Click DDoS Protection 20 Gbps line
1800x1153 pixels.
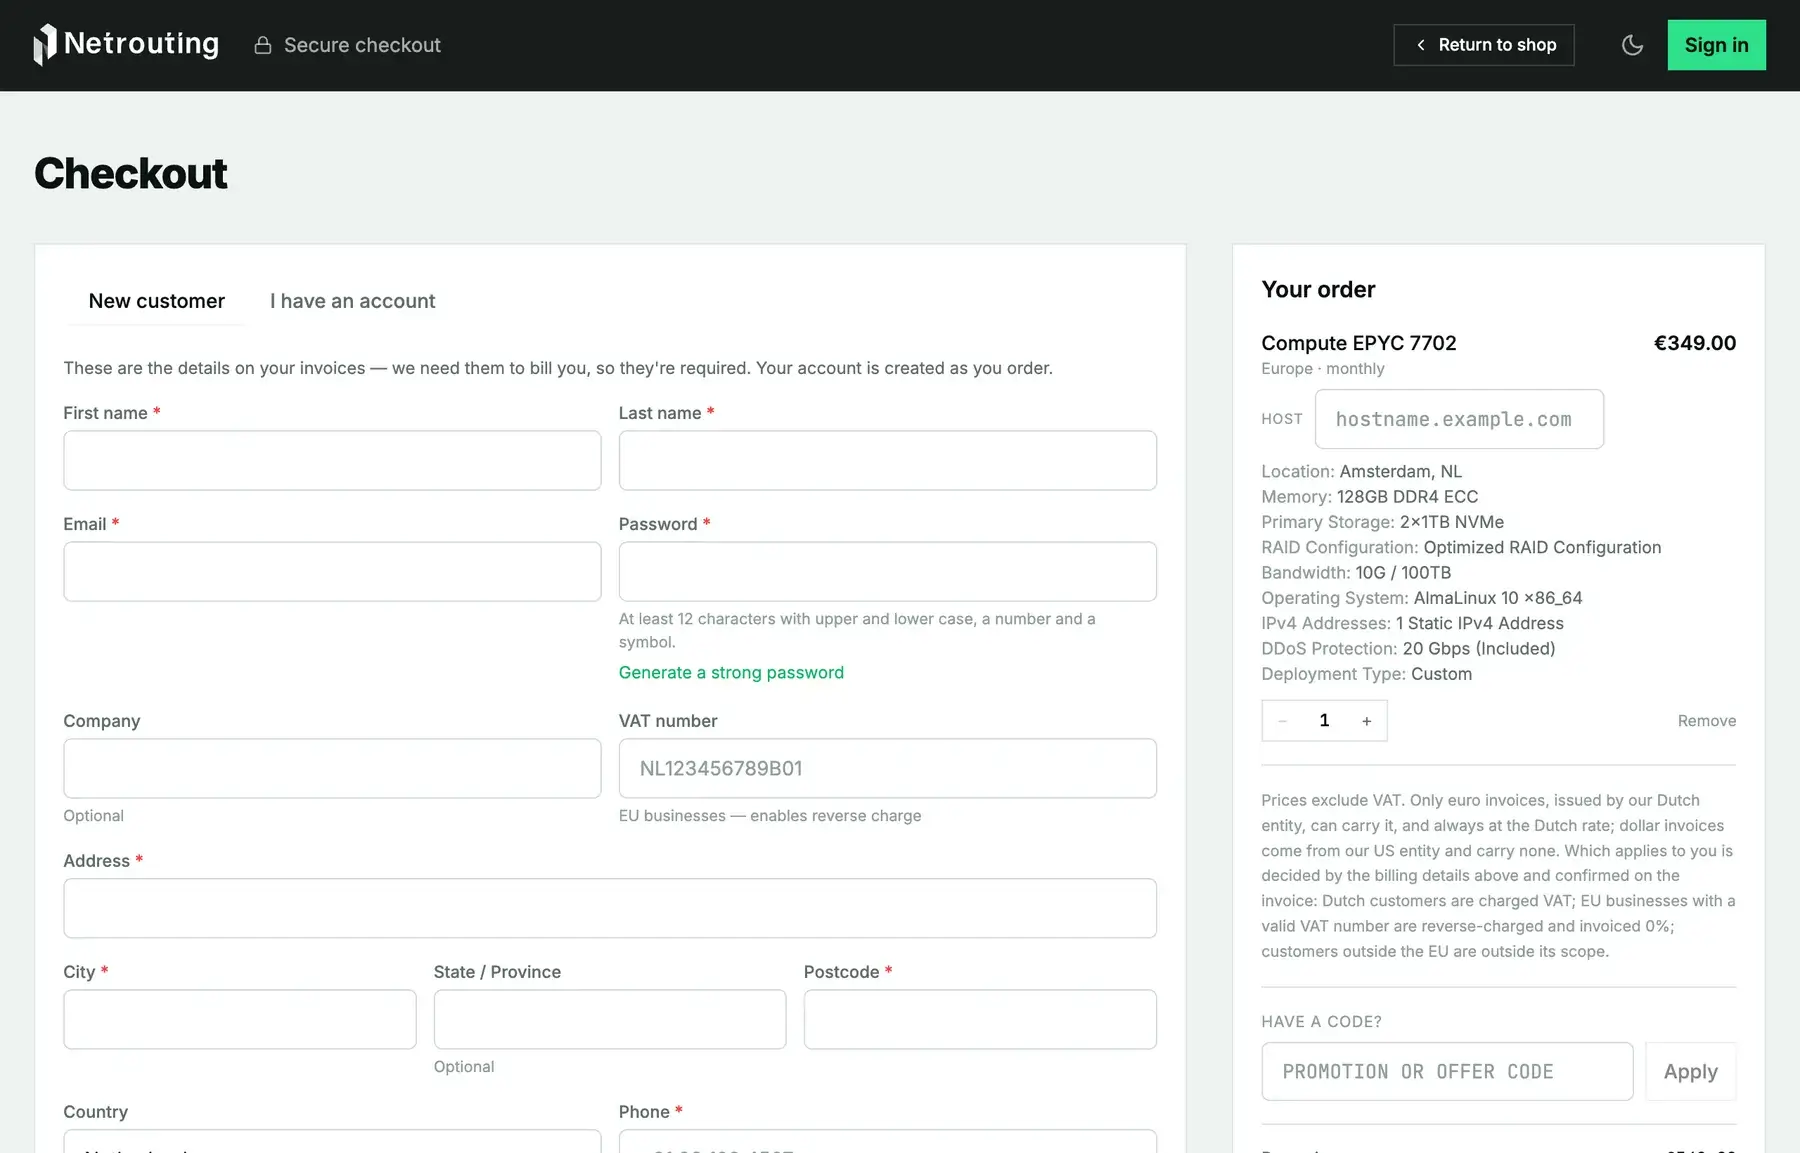pyautogui.click(x=1408, y=648)
